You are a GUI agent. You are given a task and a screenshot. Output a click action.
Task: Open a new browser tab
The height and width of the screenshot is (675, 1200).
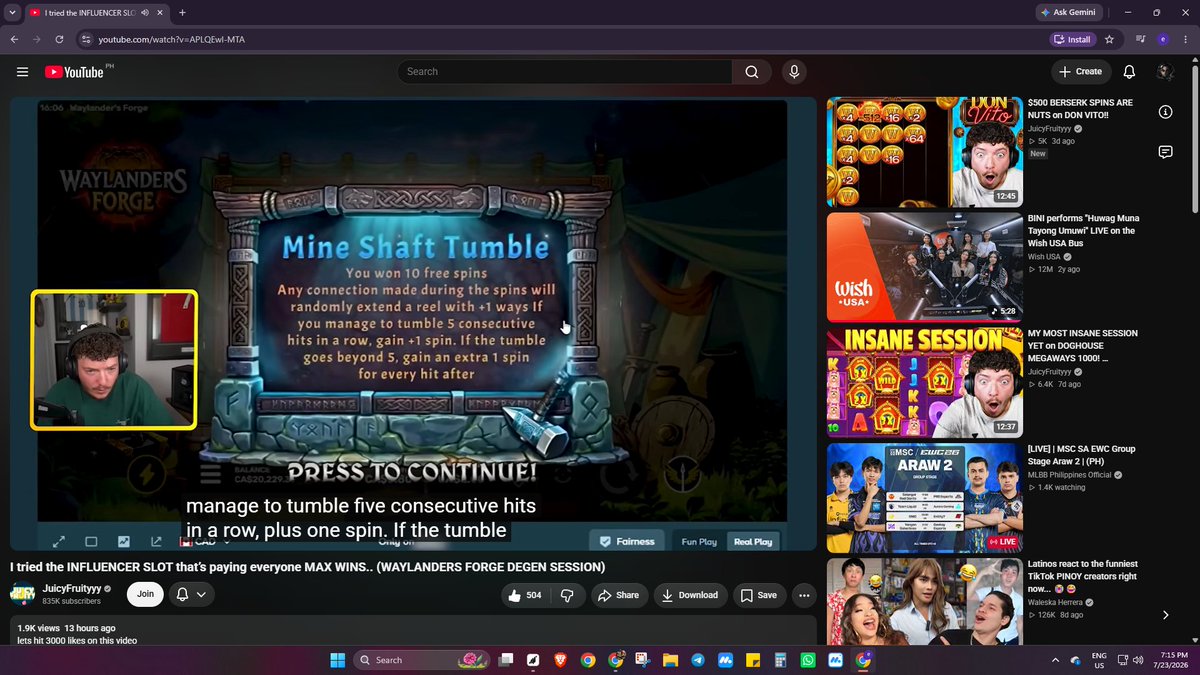[182, 12]
